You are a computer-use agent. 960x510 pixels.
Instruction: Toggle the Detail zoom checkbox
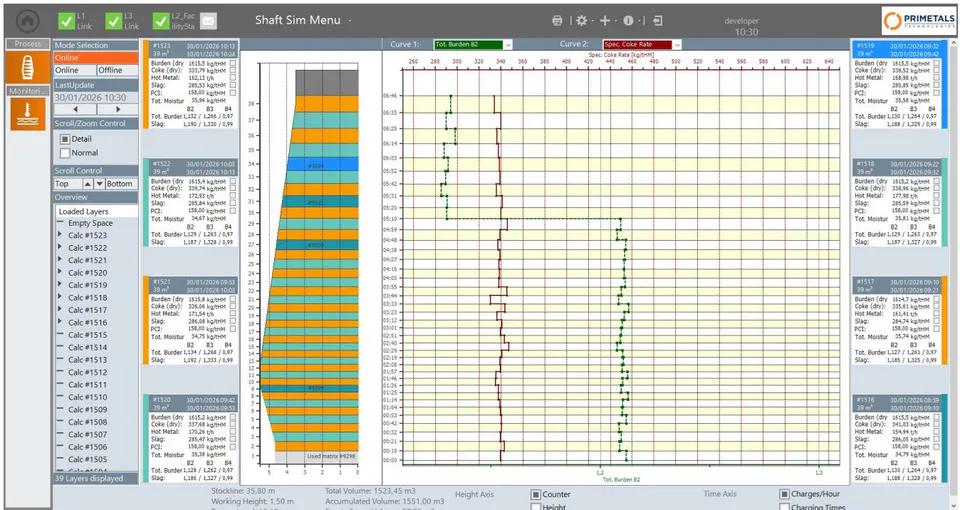pos(65,139)
